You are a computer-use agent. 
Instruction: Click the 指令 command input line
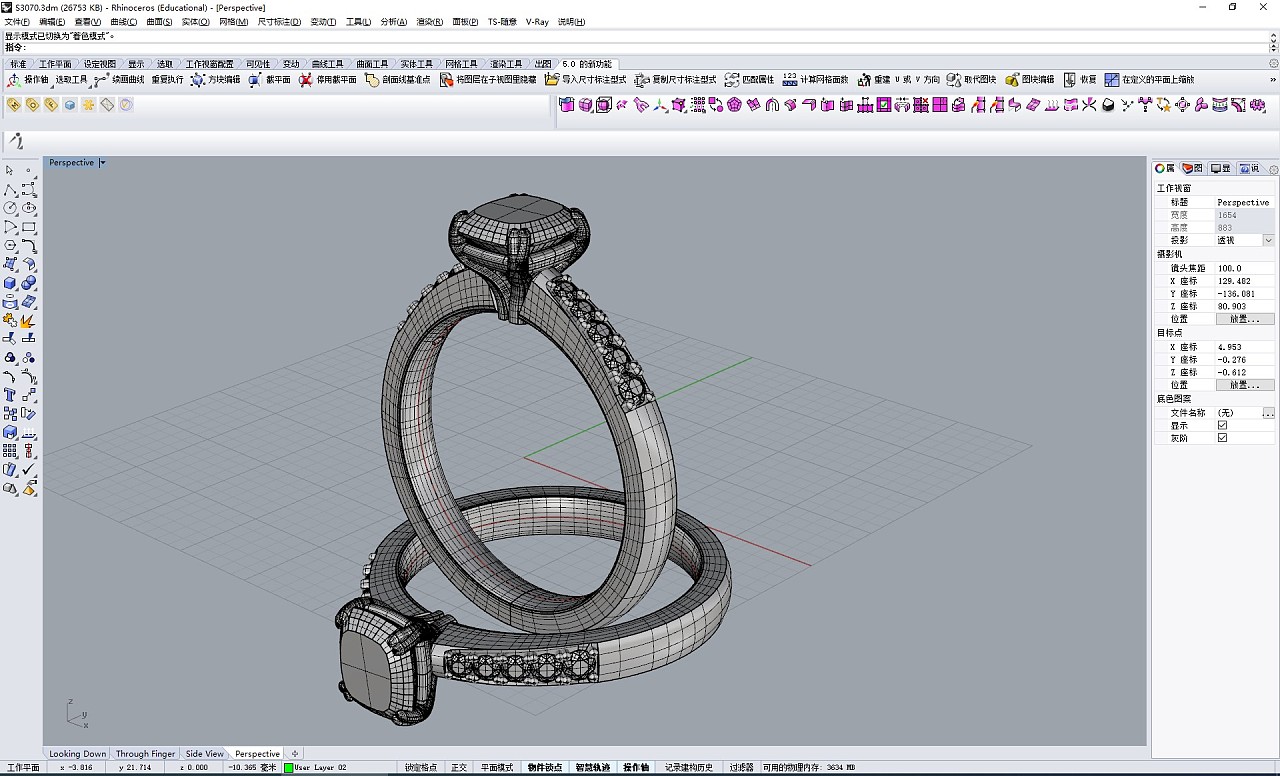(100, 46)
